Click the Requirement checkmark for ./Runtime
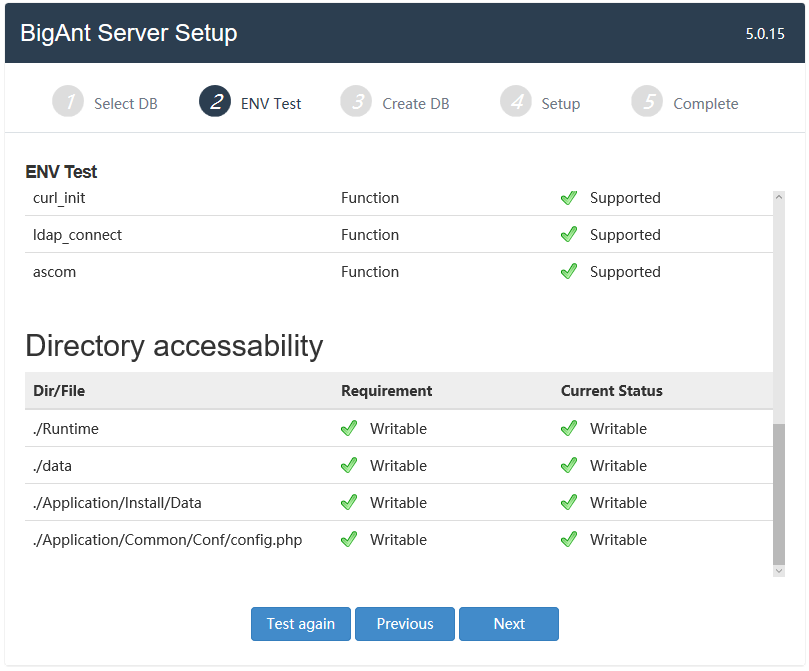This screenshot has width=809, height=671. pos(349,429)
